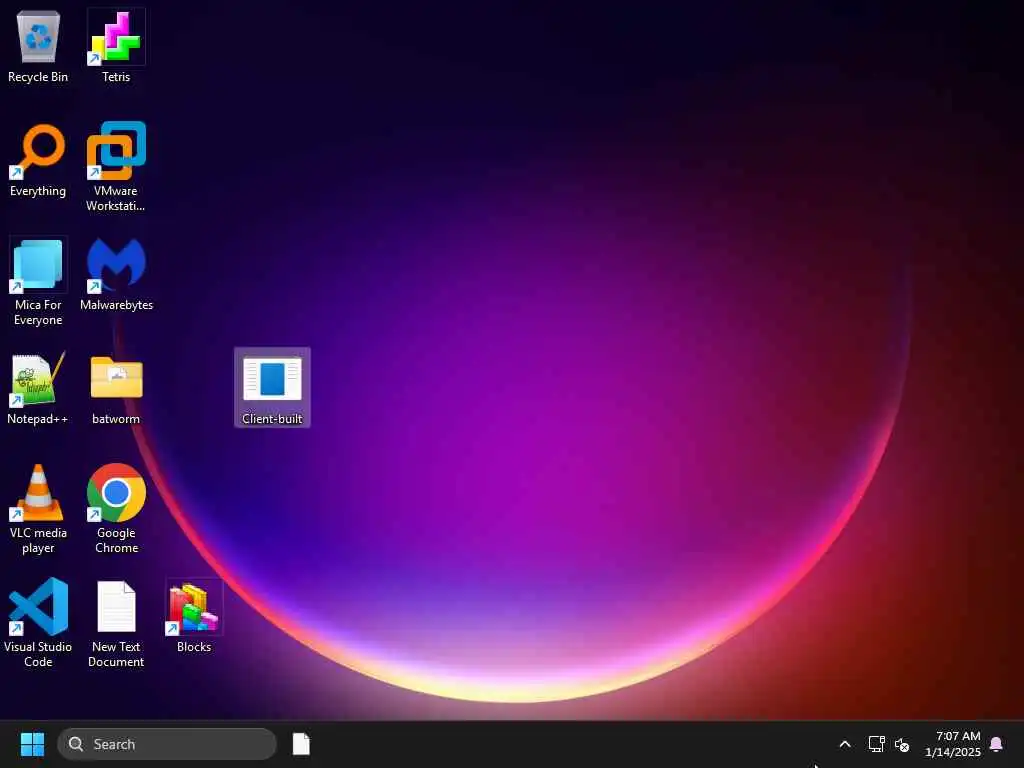Open the notification bell icon
Image resolution: width=1024 pixels, height=768 pixels.
996,744
